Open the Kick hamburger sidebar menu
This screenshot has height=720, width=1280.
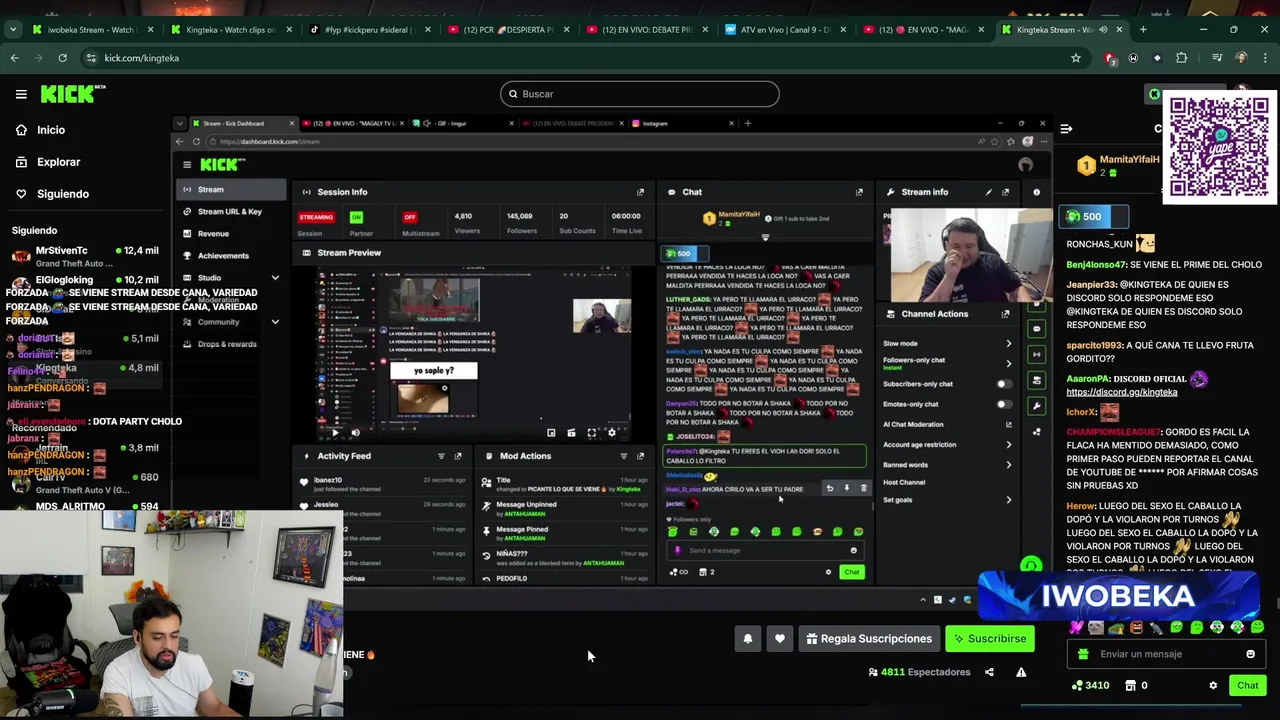[x=21, y=94]
